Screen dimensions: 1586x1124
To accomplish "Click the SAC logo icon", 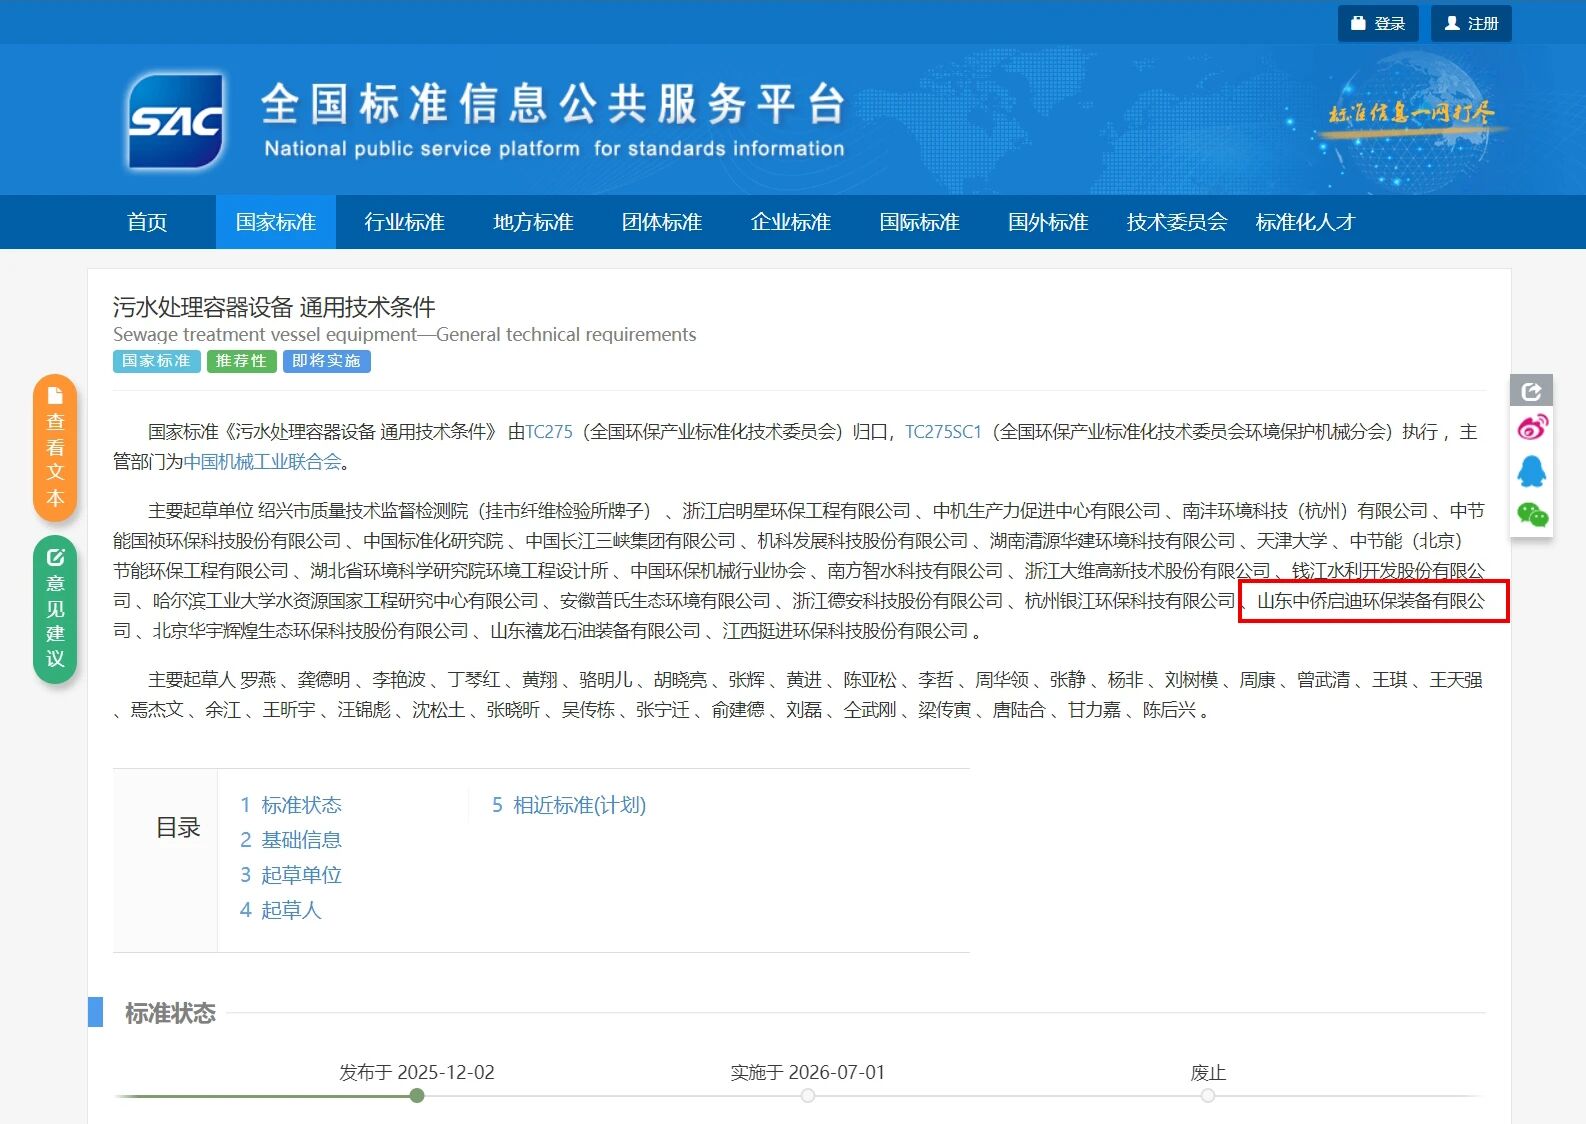I will [176, 121].
